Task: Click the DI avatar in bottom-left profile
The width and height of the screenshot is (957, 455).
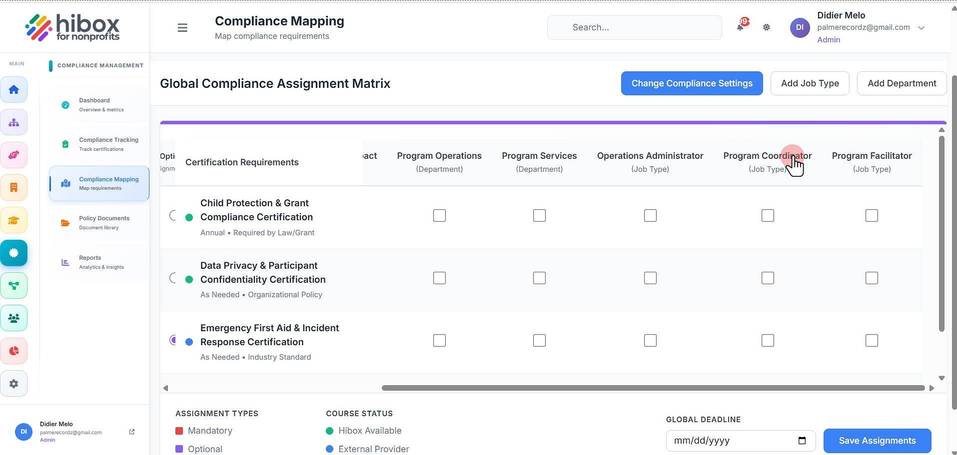Action: coord(24,431)
